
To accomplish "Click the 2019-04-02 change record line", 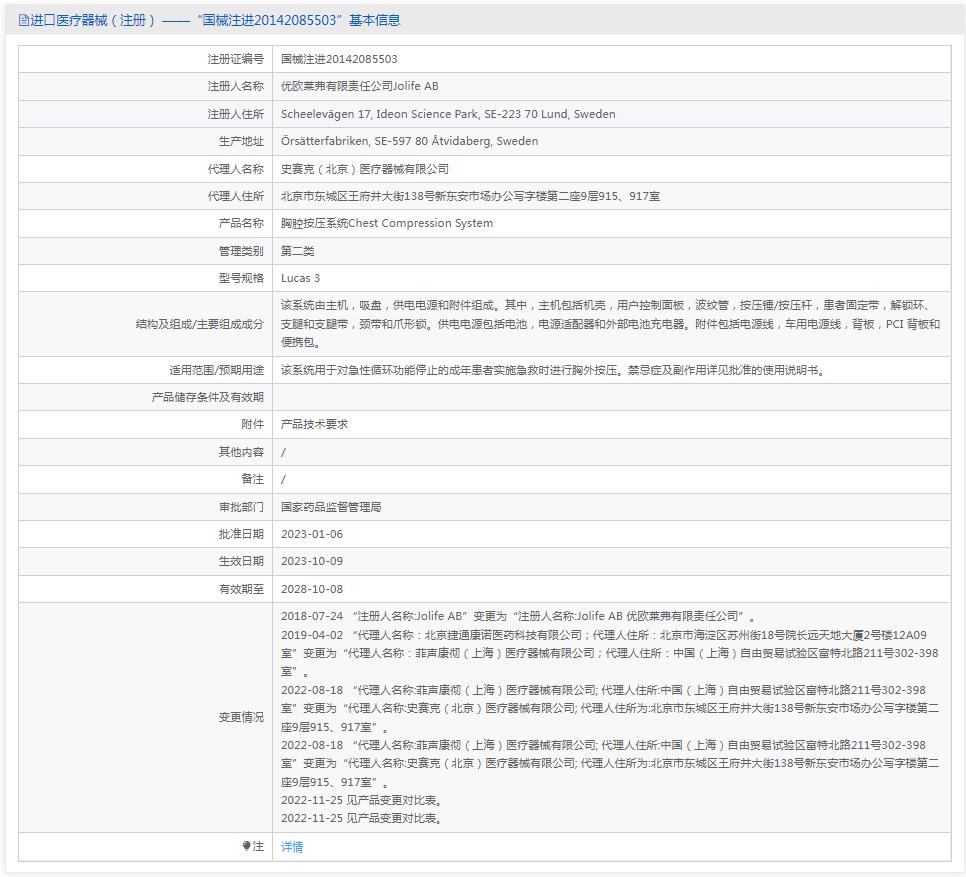I will 610,653.
